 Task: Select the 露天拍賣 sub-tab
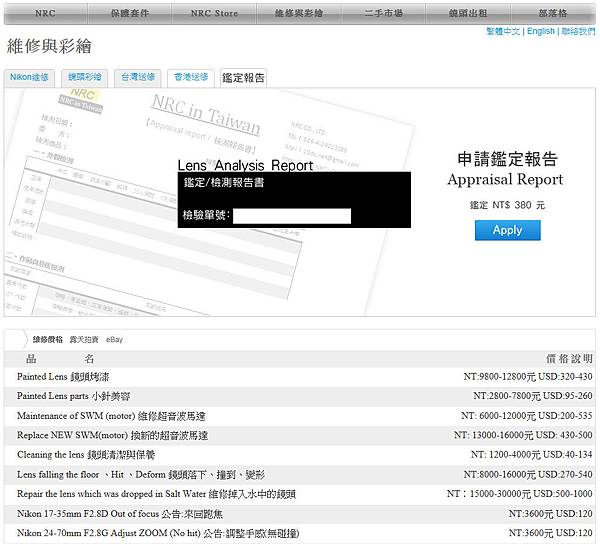(x=84, y=340)
